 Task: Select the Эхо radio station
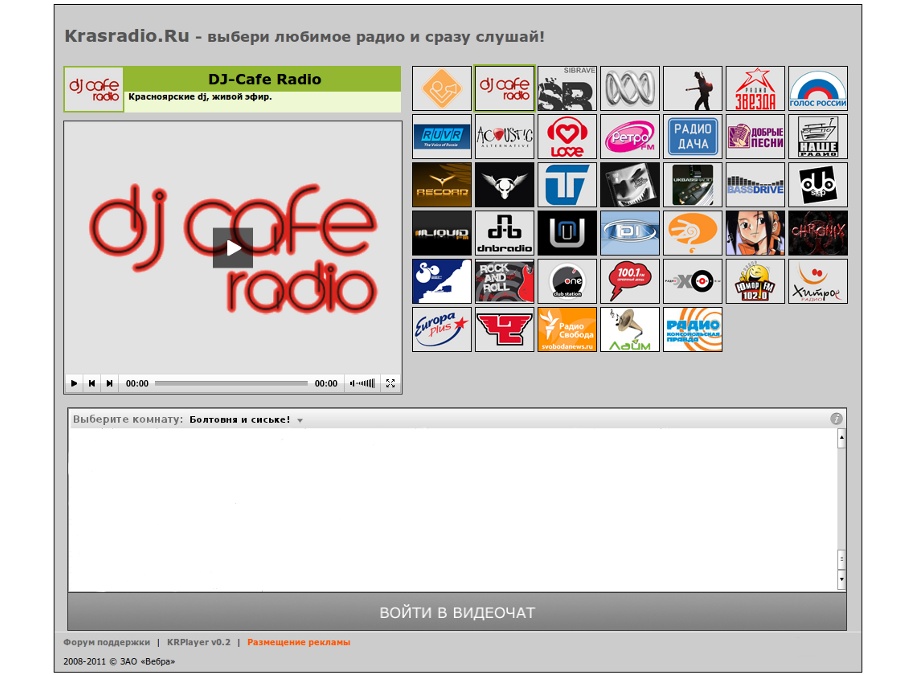693,281
